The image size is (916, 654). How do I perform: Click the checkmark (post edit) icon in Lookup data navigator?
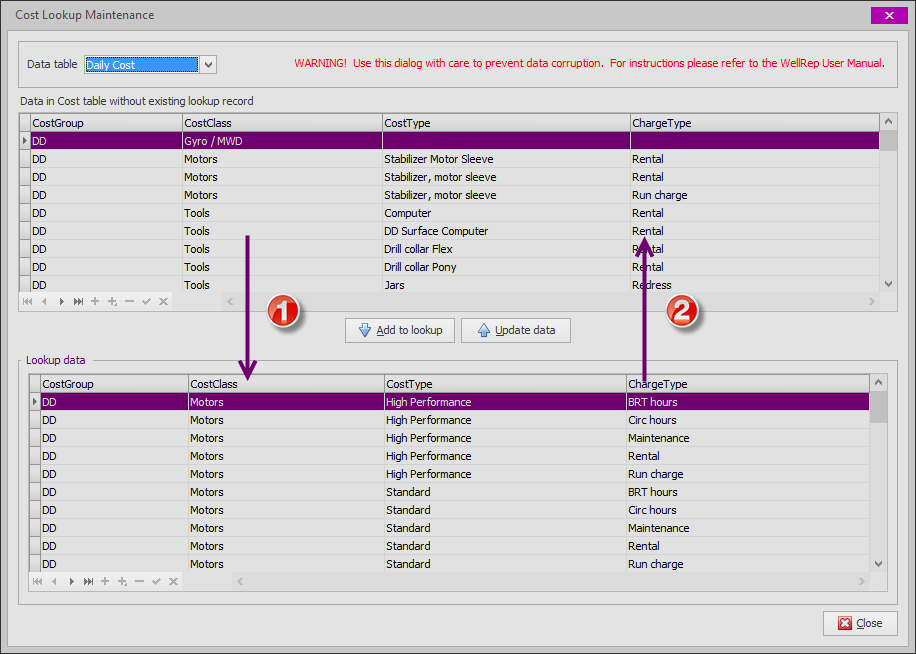click(x=156, y=581)
